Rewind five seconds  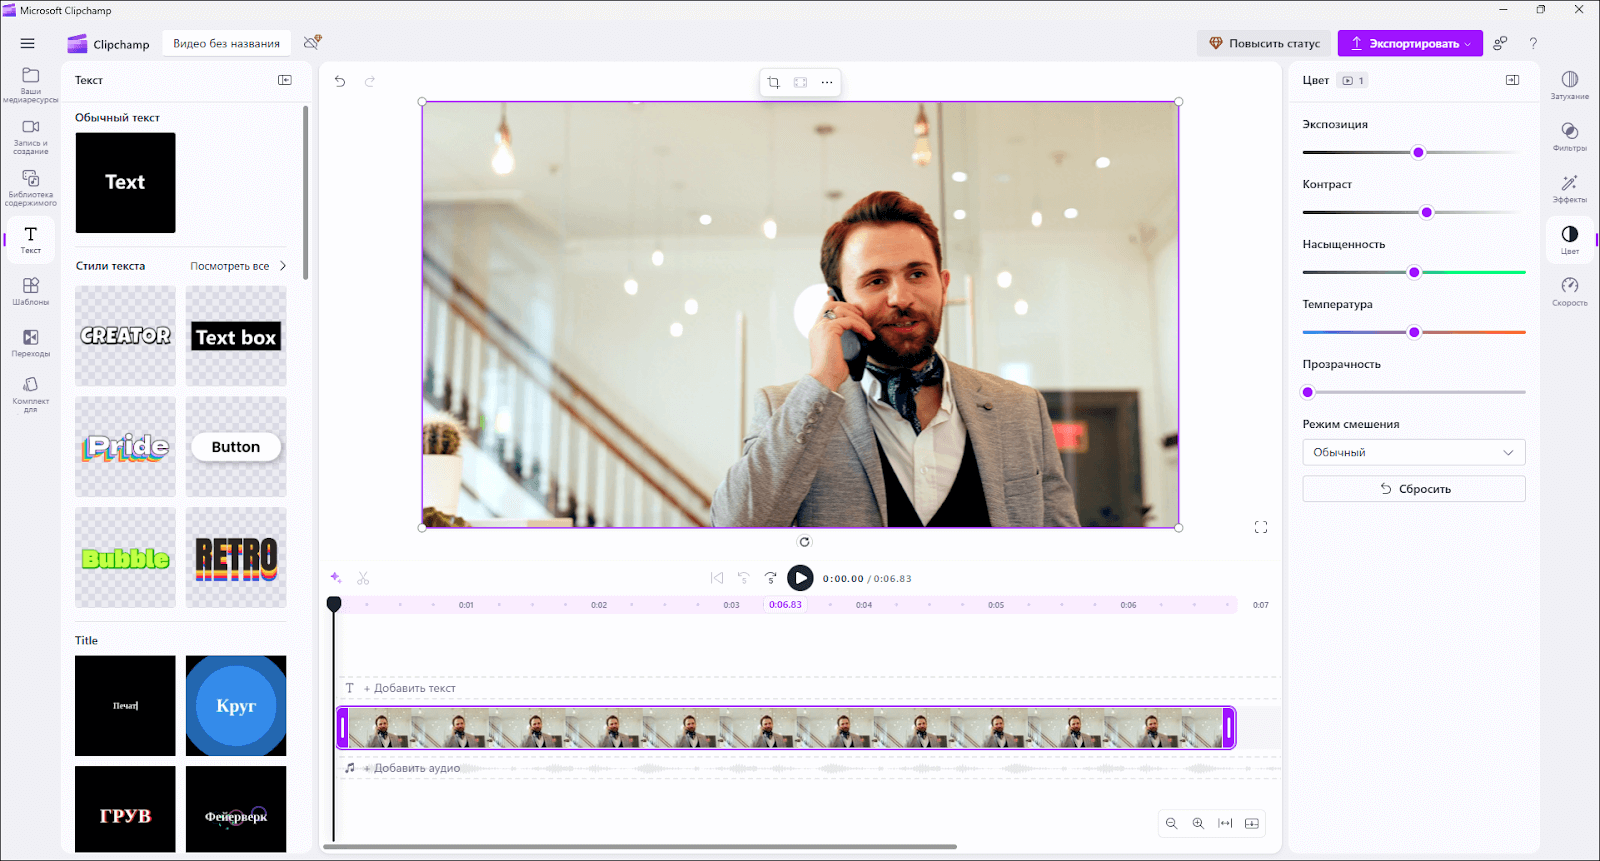[743, 578]
